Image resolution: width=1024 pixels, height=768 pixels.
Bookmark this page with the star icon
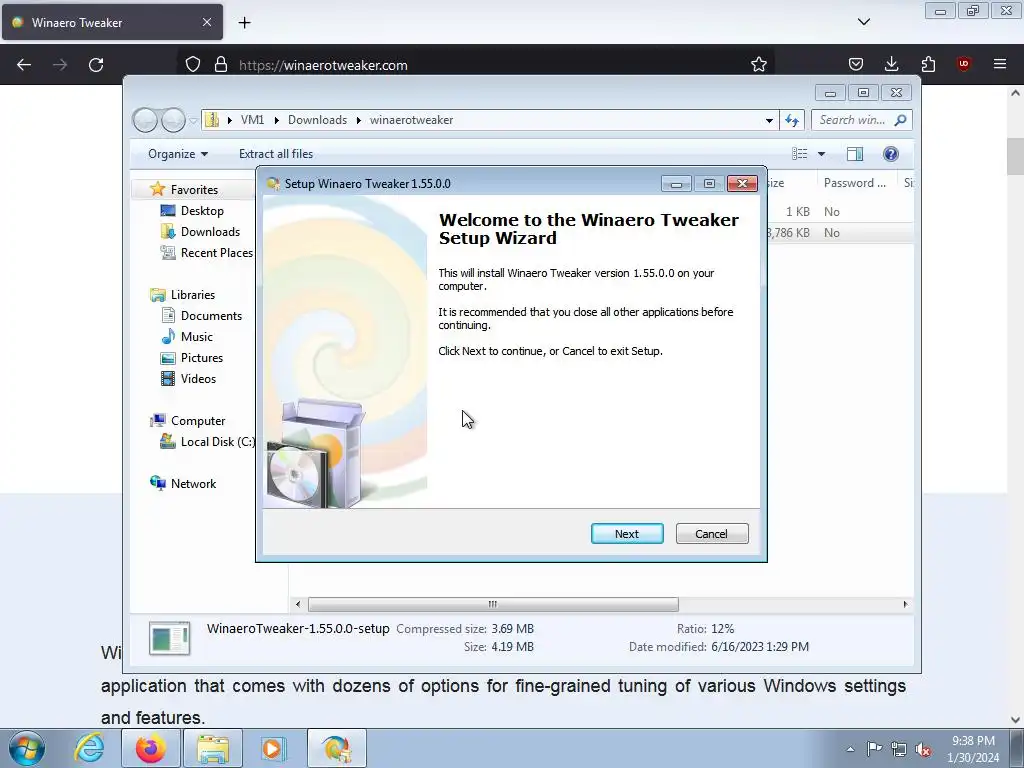[758, 65]
